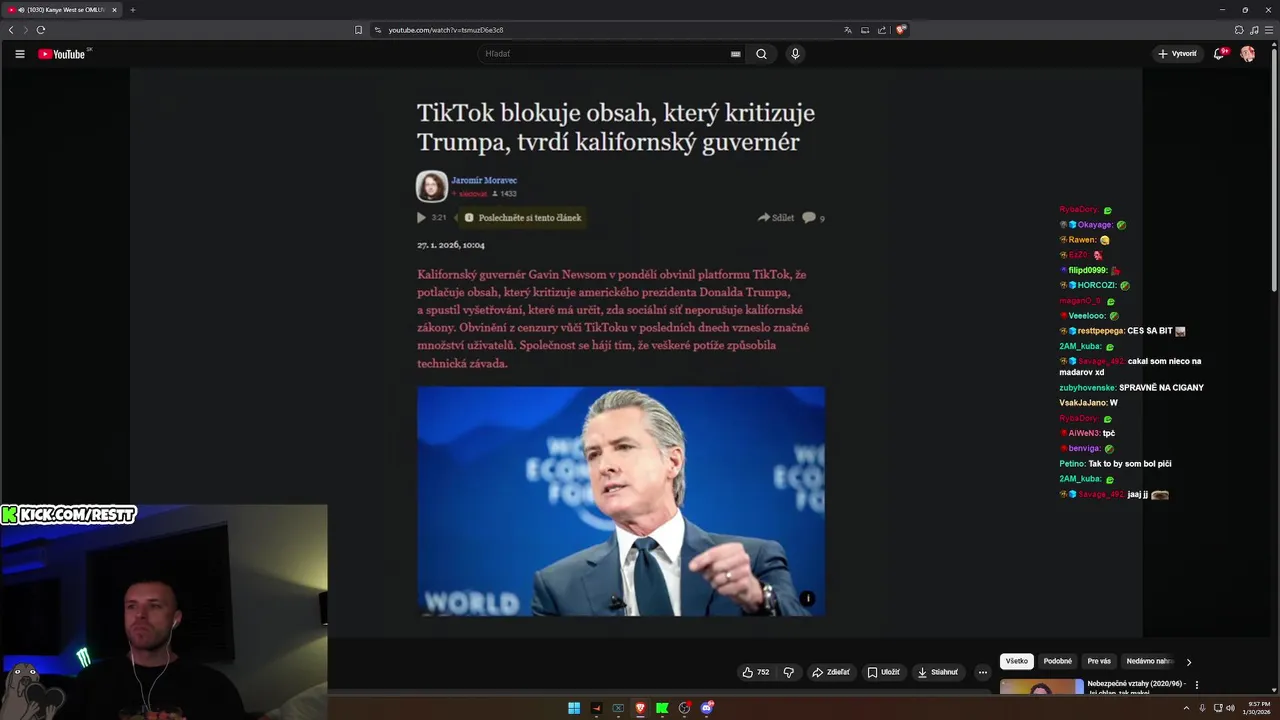Show hidden system tray icons
This screenshot has width=1280, height=720.
[x=1187, y=708]
